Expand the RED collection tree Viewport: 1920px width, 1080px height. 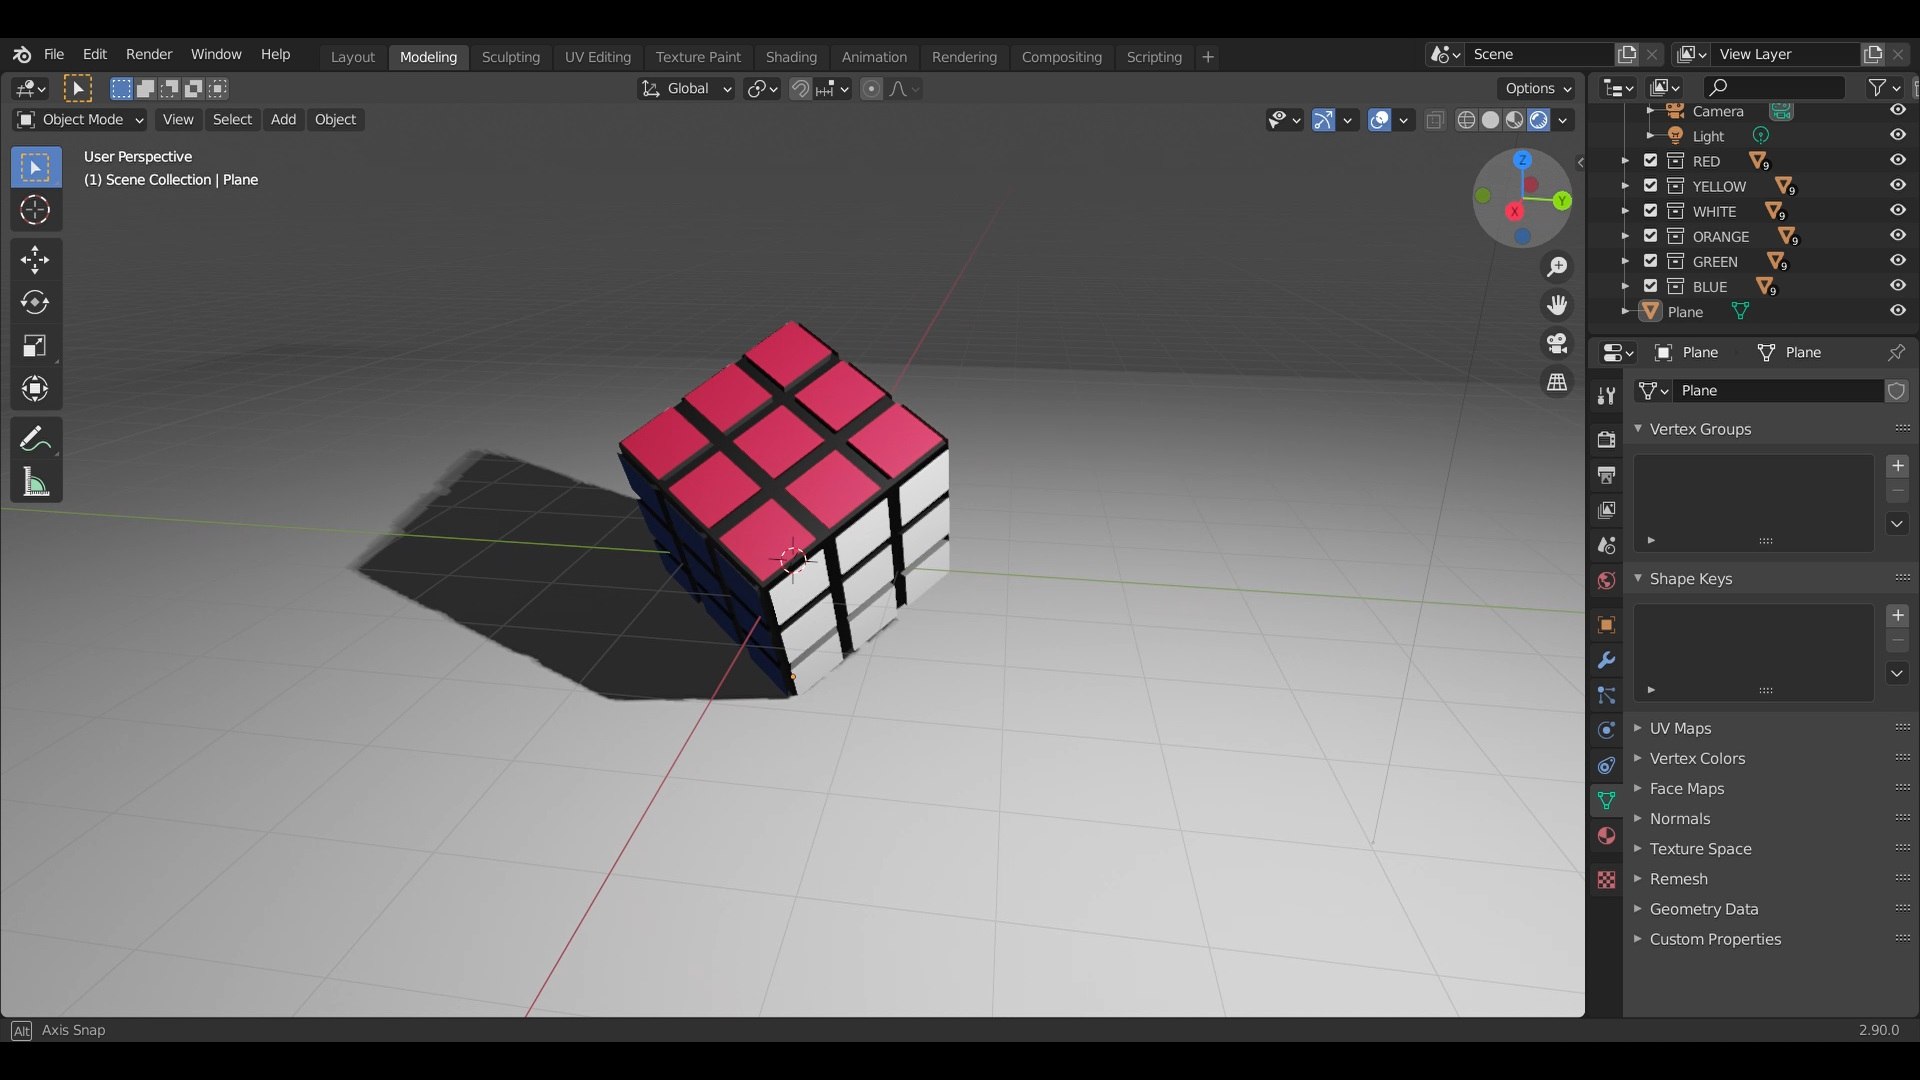coord(1625,161)
